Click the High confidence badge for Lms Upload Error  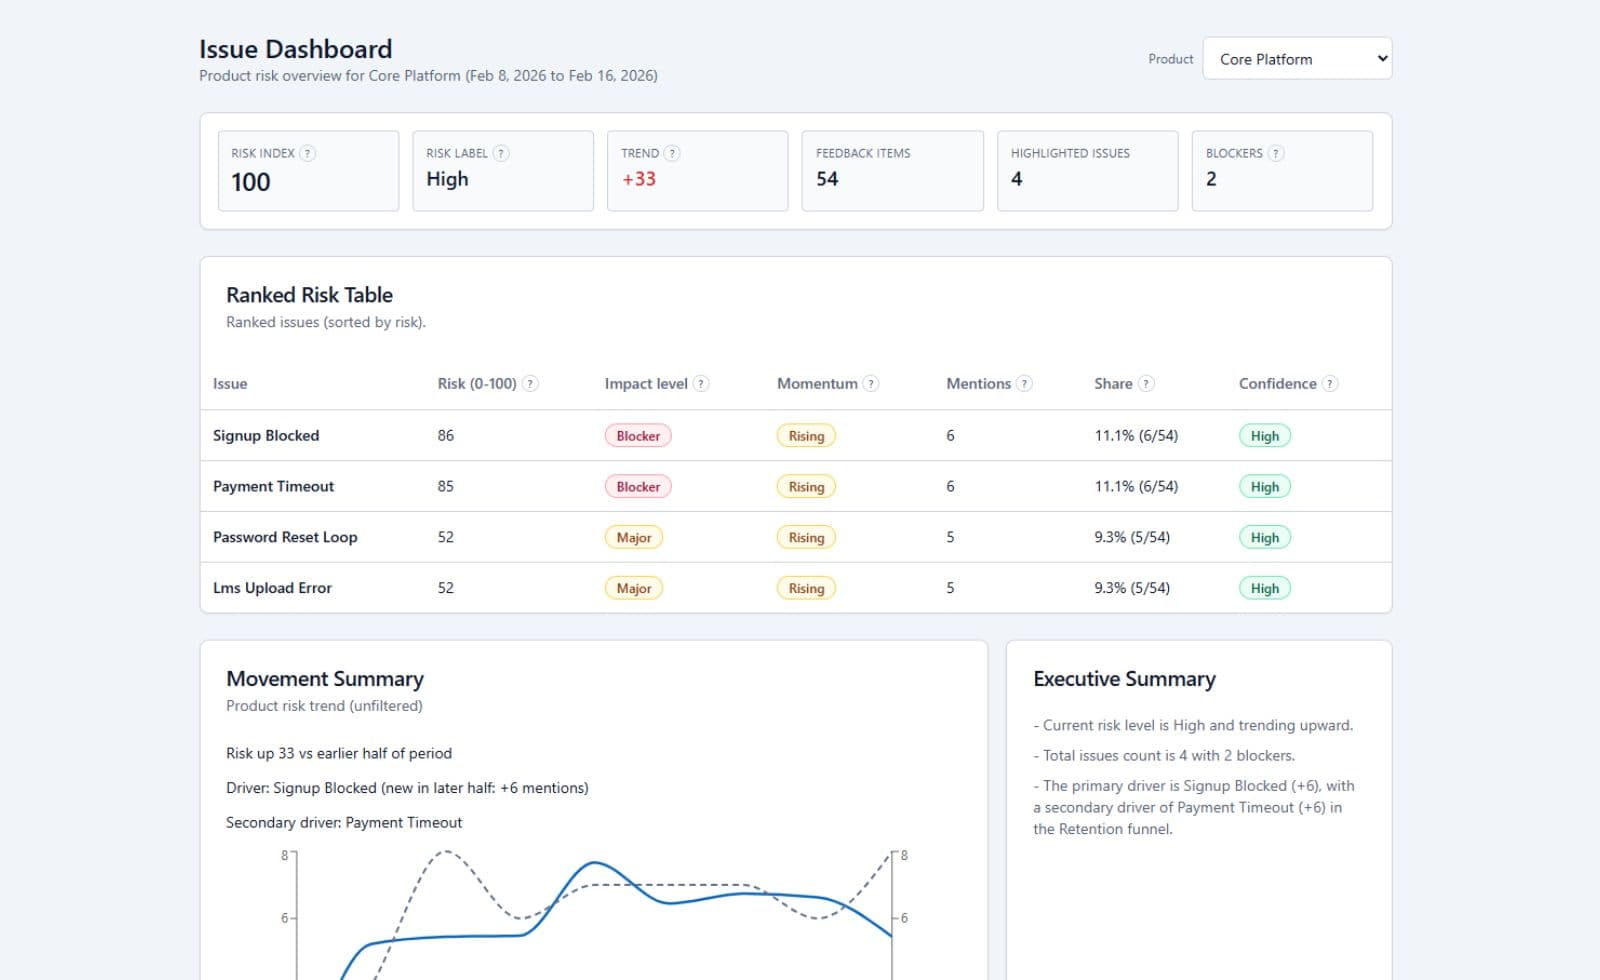click(1265, 588)
